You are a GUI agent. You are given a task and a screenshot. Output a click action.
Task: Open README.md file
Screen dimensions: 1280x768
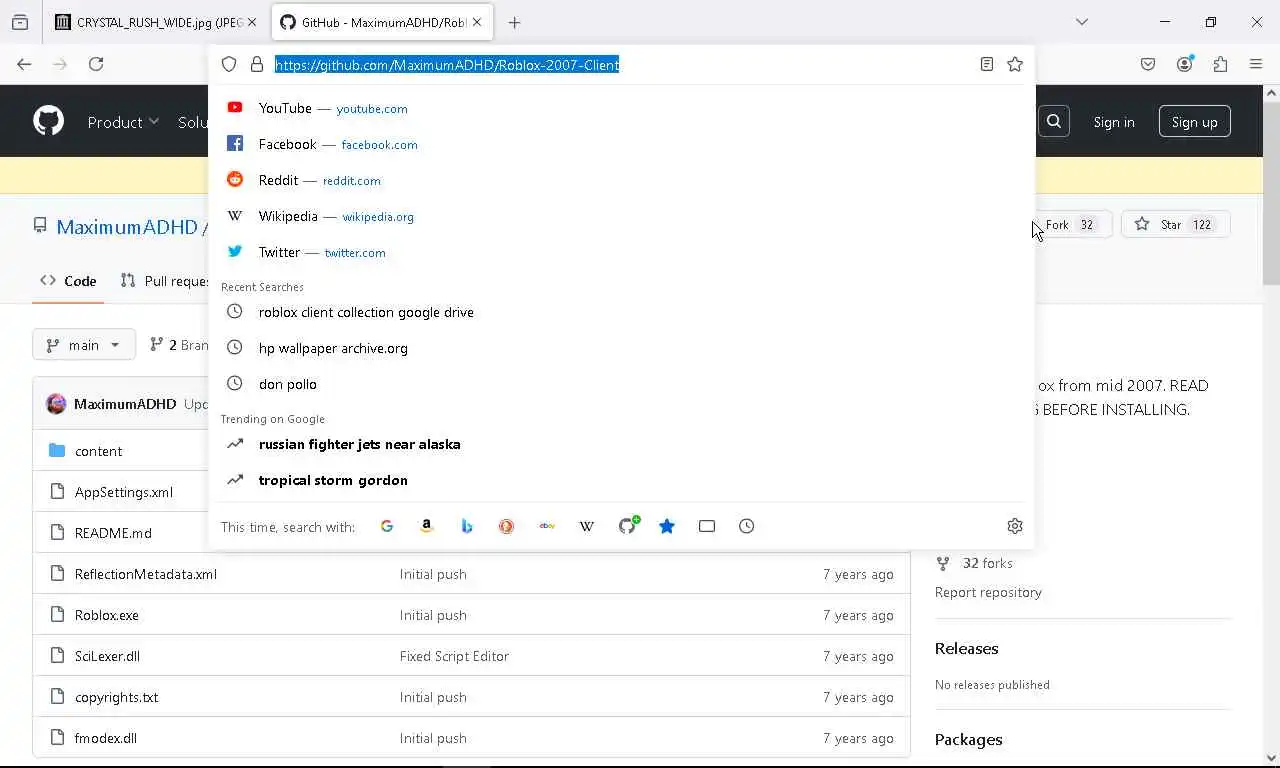[x=113, y=533]
